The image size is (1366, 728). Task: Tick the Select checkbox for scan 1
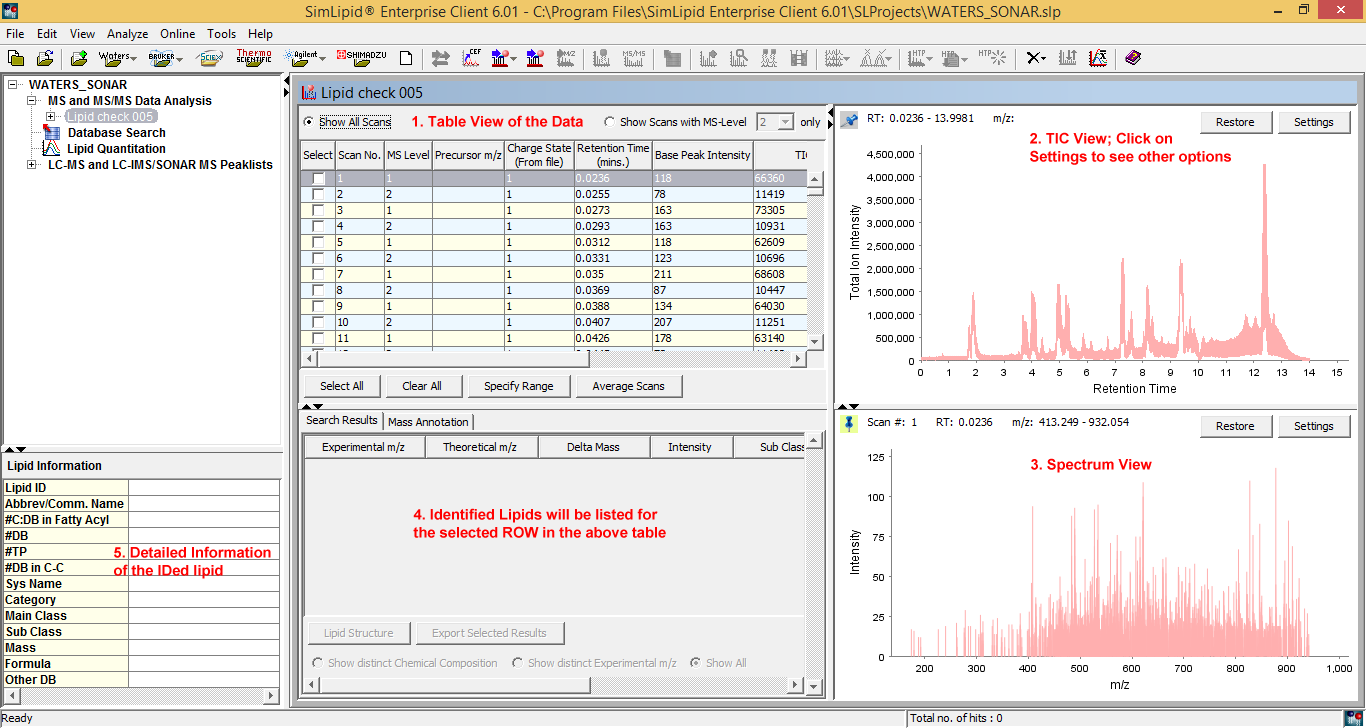coord(318,178)
